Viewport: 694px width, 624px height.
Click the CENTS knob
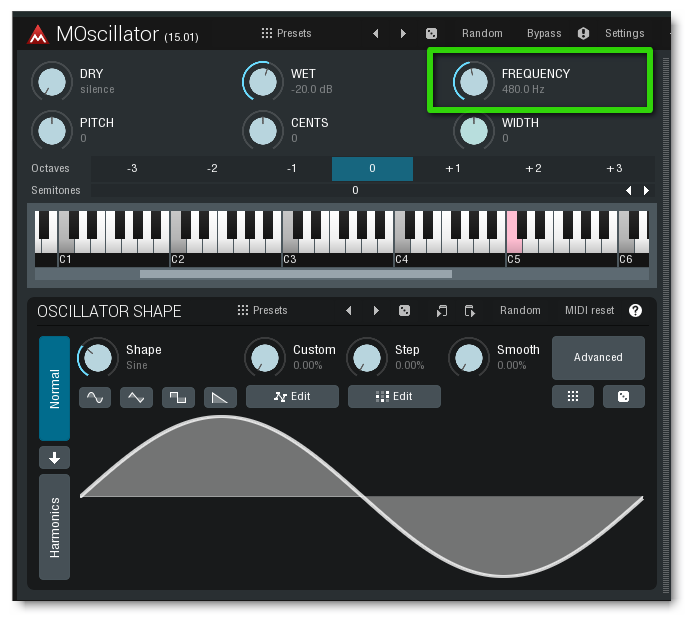click(x=263, y=131)
